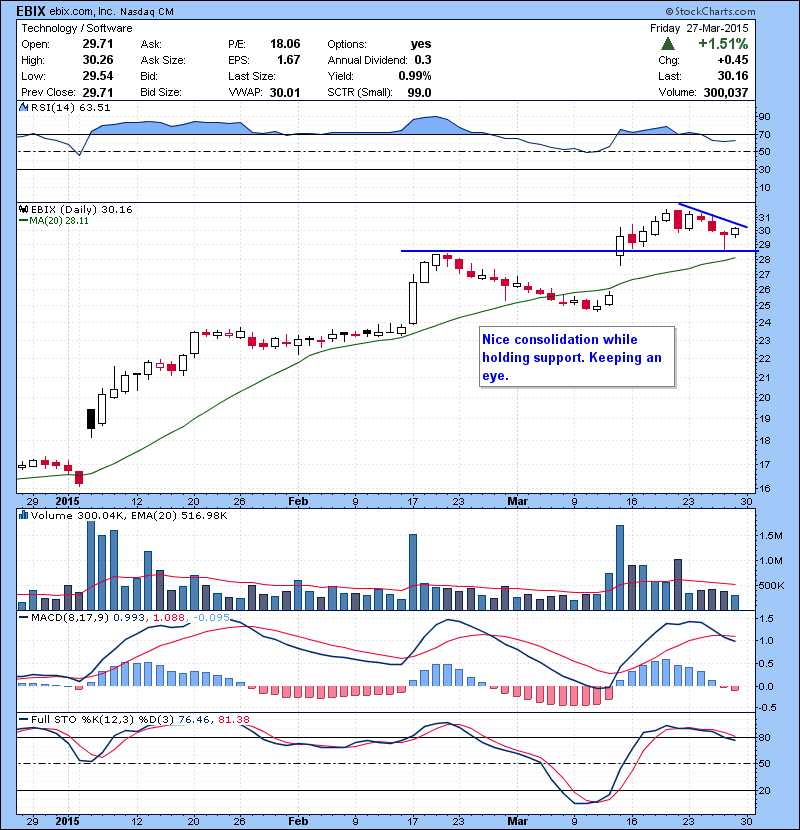Select the MACD value 0.993
This screenshot has height=830, width=800.
(x=129, y=617)
